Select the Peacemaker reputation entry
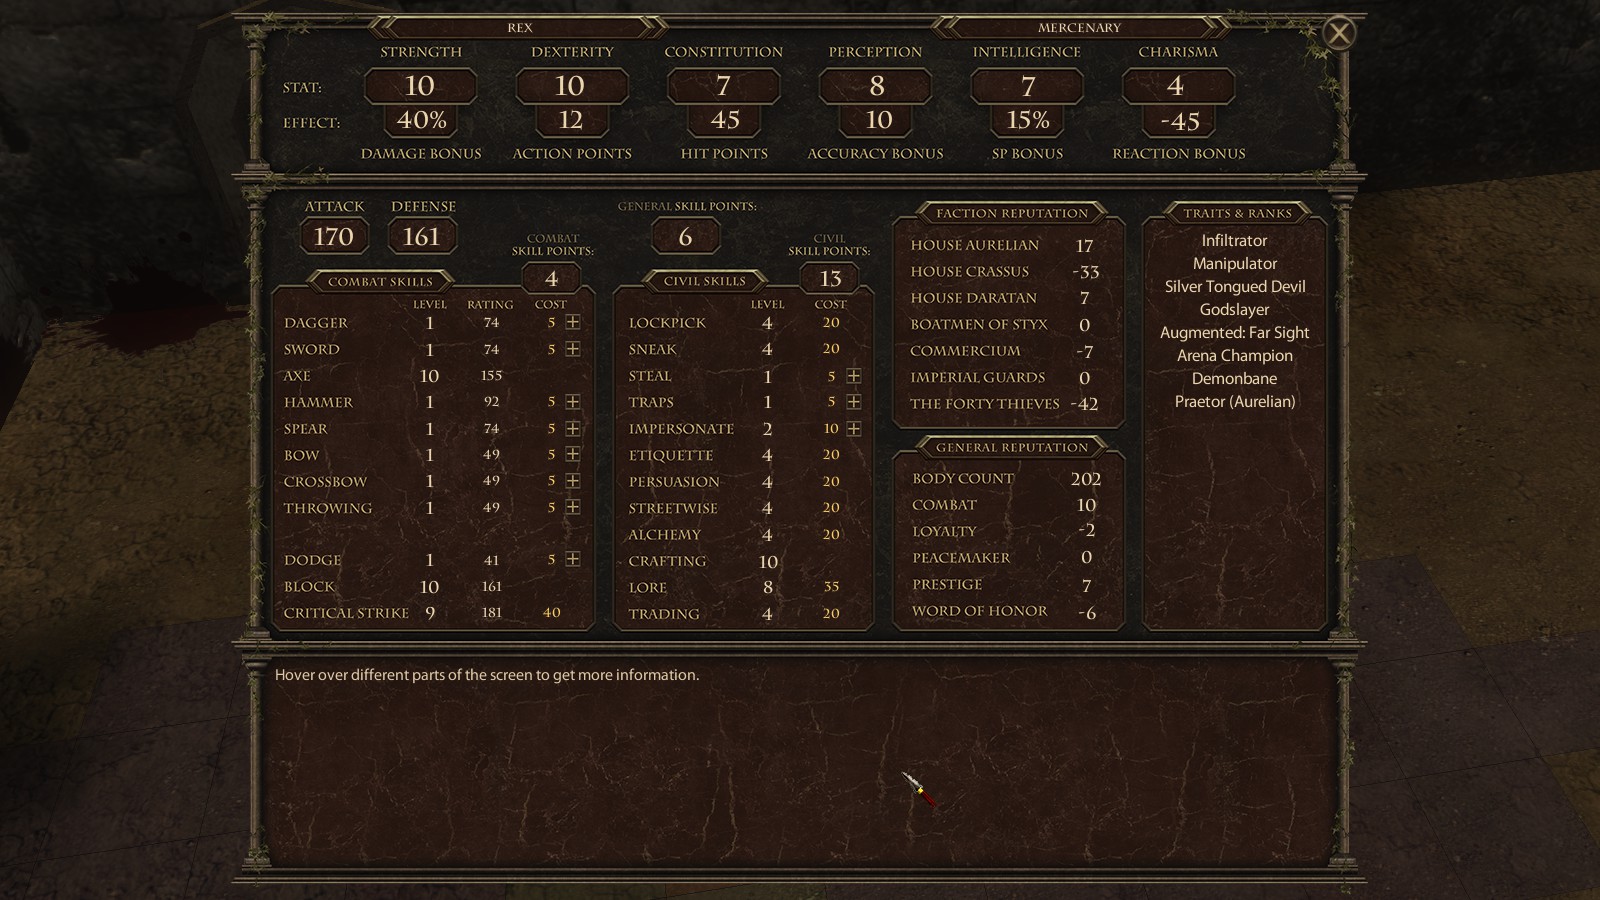 (x=961, y=558)
